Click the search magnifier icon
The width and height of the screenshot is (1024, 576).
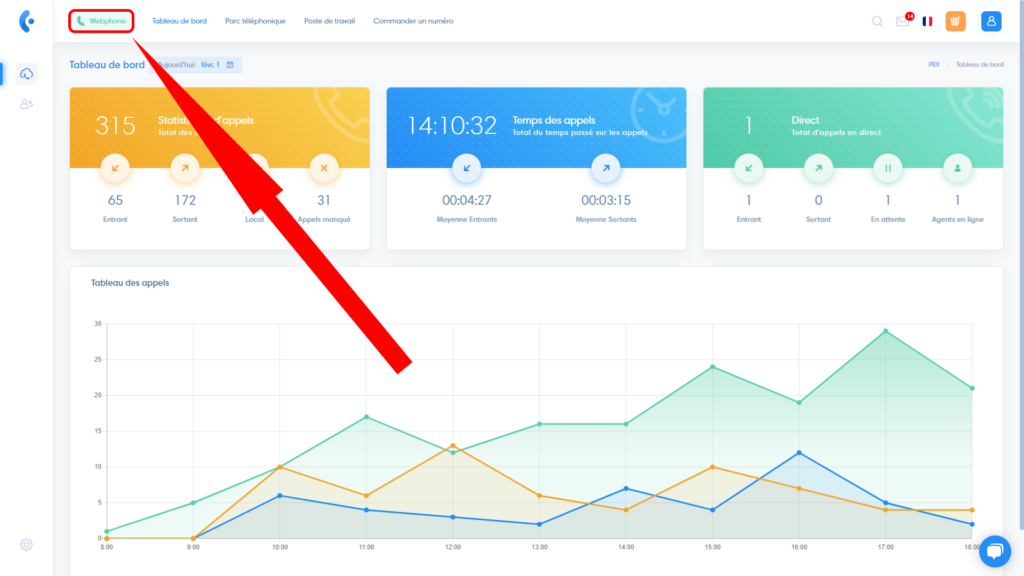pos(877,21)
